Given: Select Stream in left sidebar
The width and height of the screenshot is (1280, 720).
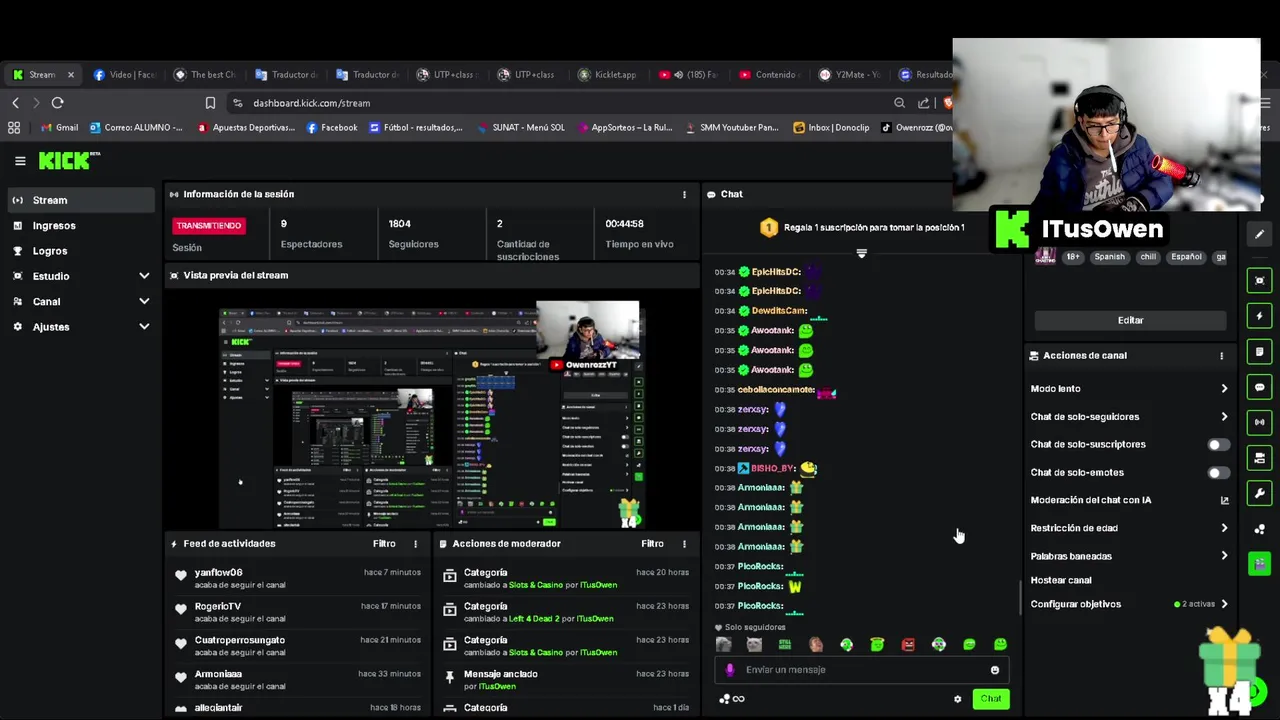Looking at the screenshot, I should [80, 200].
